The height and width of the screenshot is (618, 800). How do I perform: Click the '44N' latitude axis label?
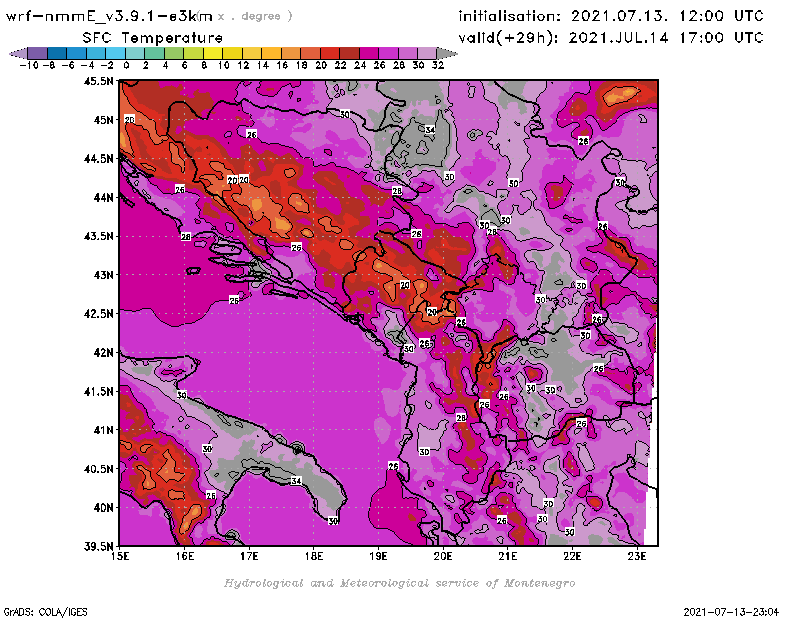(103, 197)
